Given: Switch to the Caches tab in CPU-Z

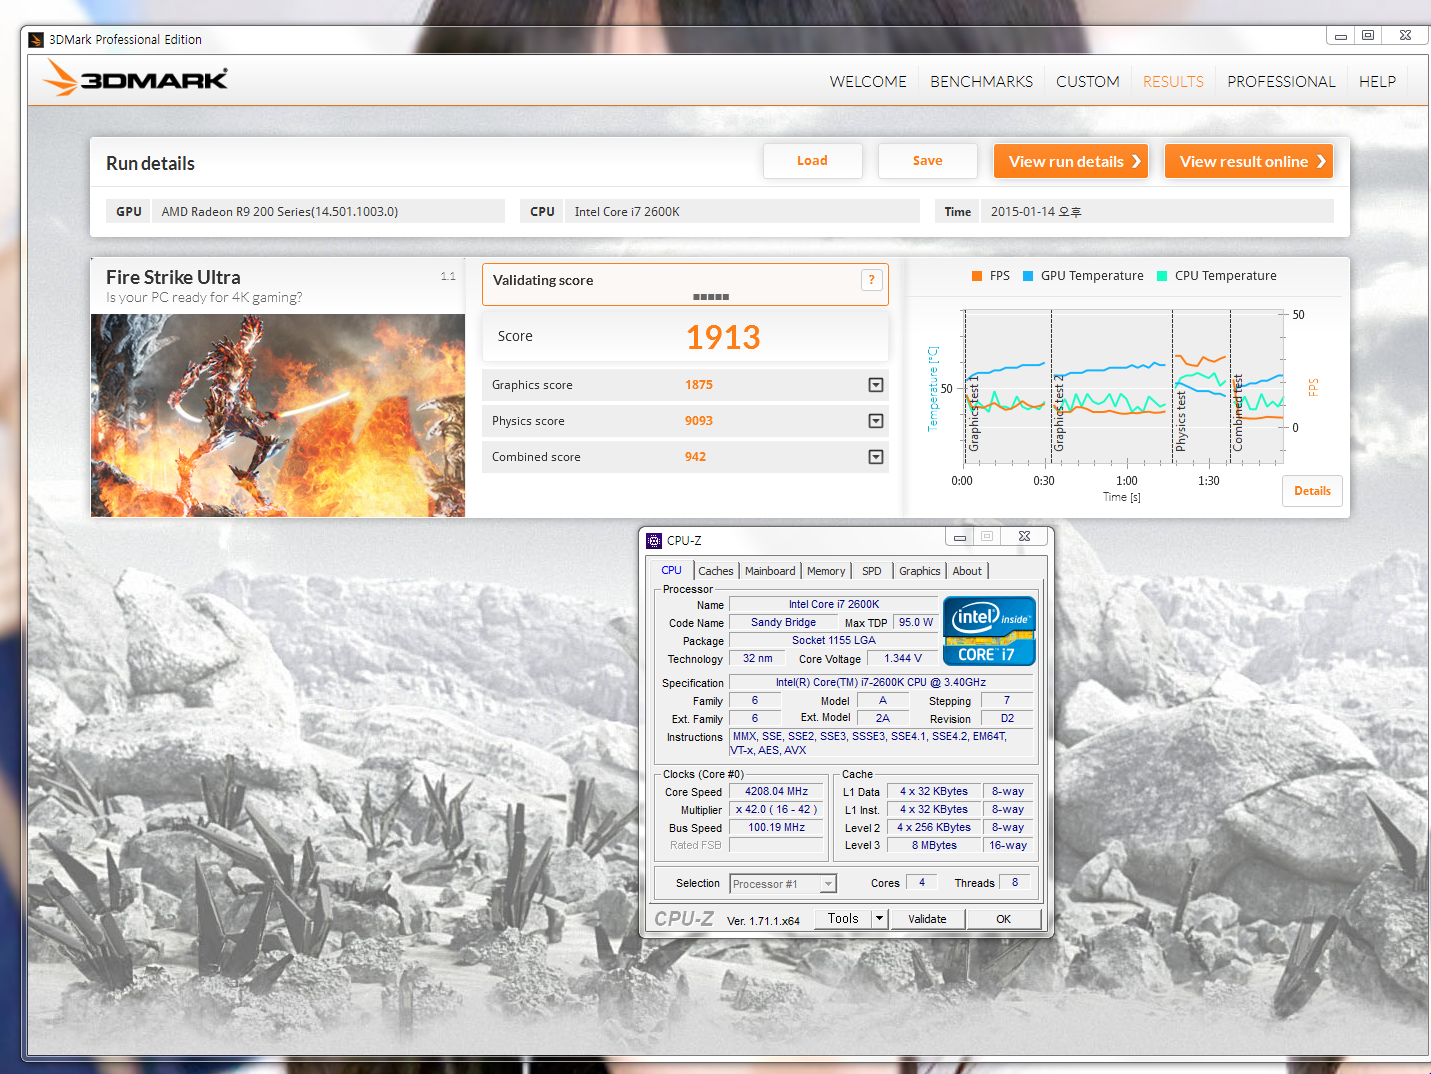Looking at the screenshot, I should click(716, 571).
